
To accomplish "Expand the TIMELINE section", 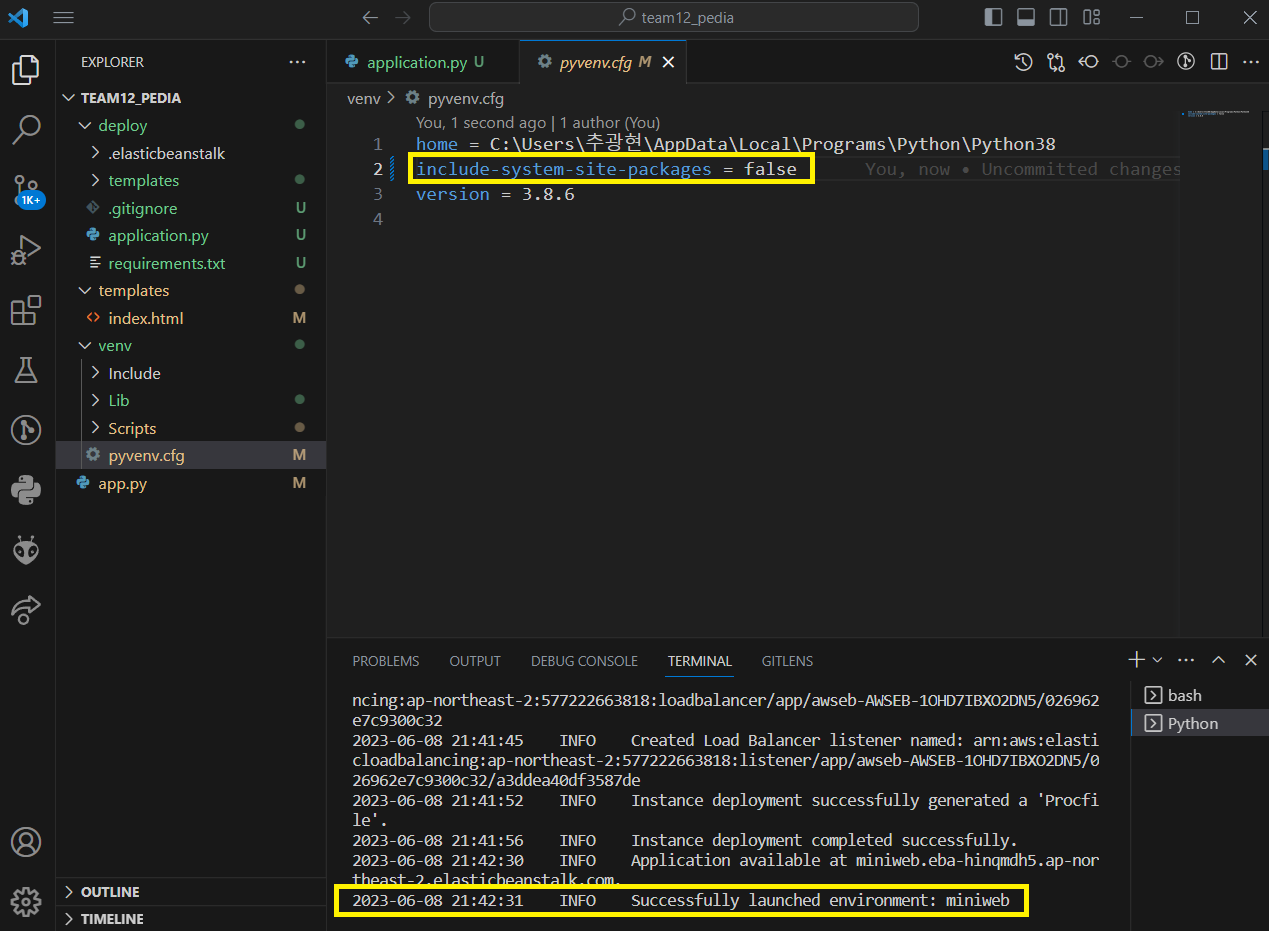I will point(191,919).
